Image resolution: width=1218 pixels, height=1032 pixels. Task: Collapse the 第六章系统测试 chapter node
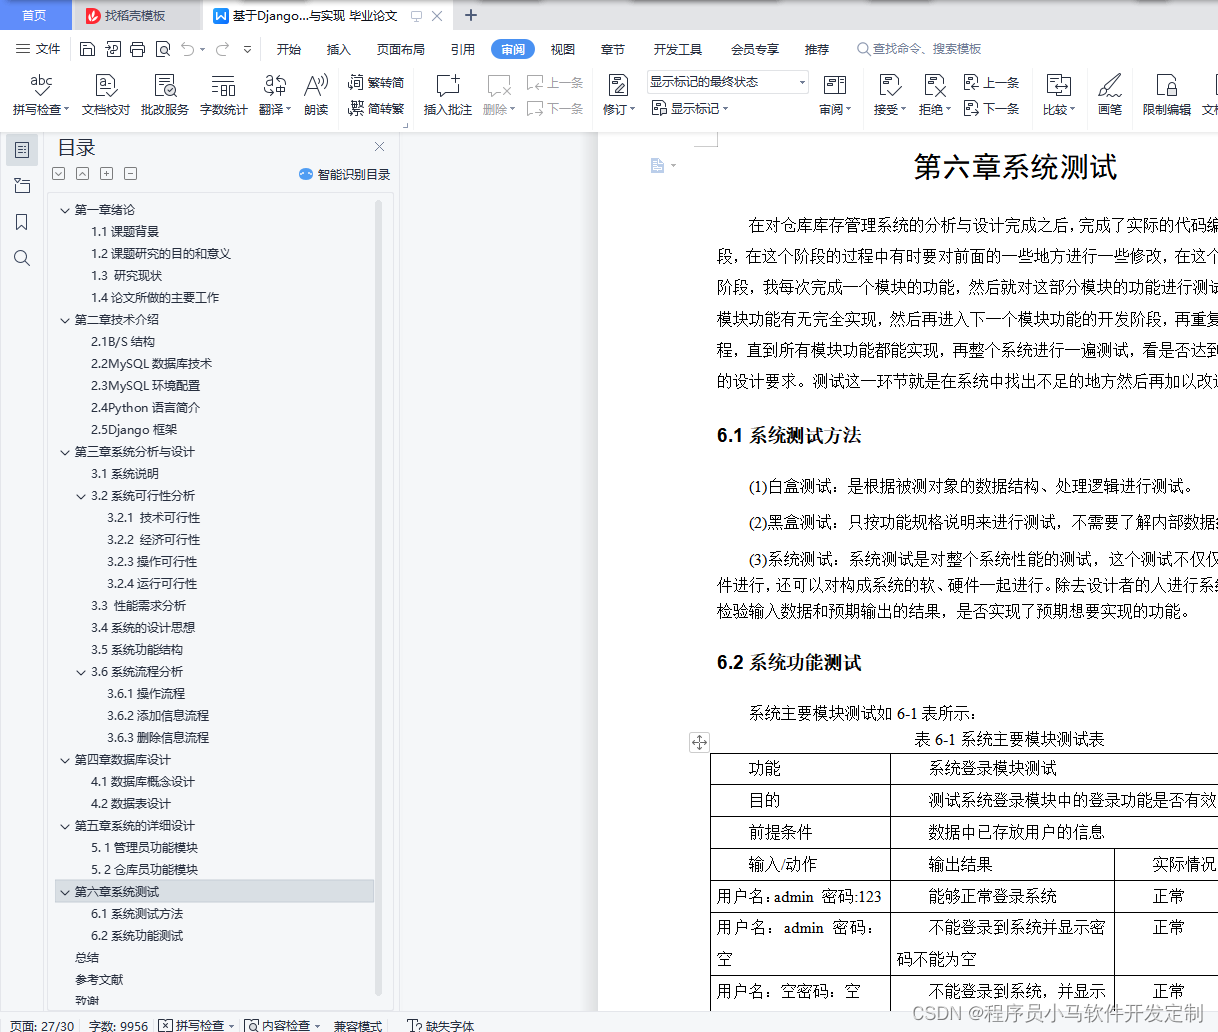click(x=65, y=891)
